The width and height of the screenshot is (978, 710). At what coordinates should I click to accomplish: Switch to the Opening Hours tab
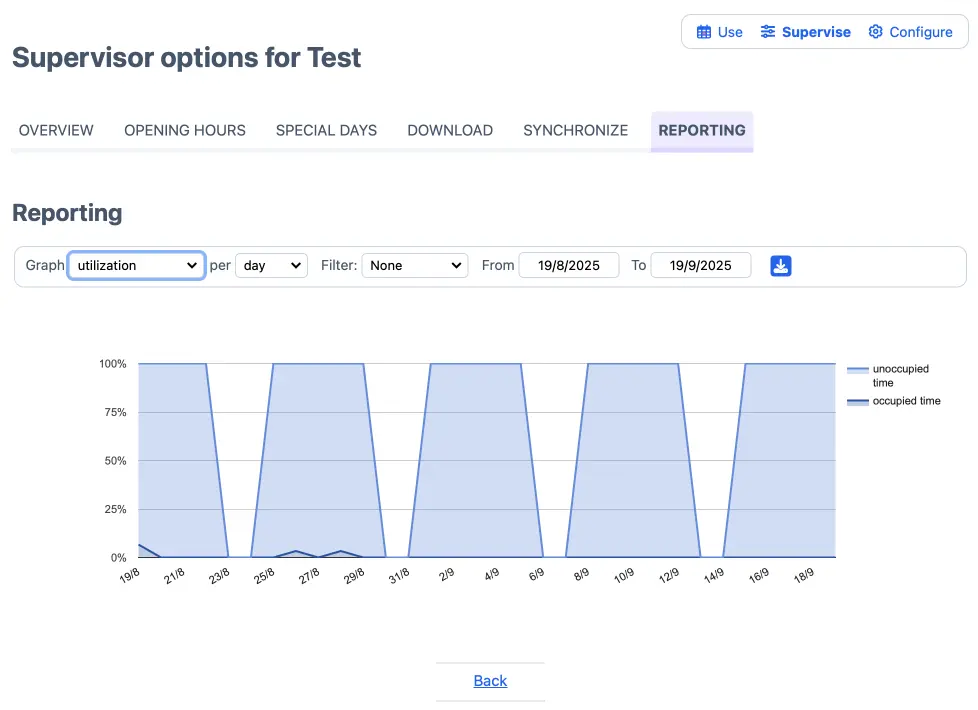pyautogui.click(x=185, y=130)
